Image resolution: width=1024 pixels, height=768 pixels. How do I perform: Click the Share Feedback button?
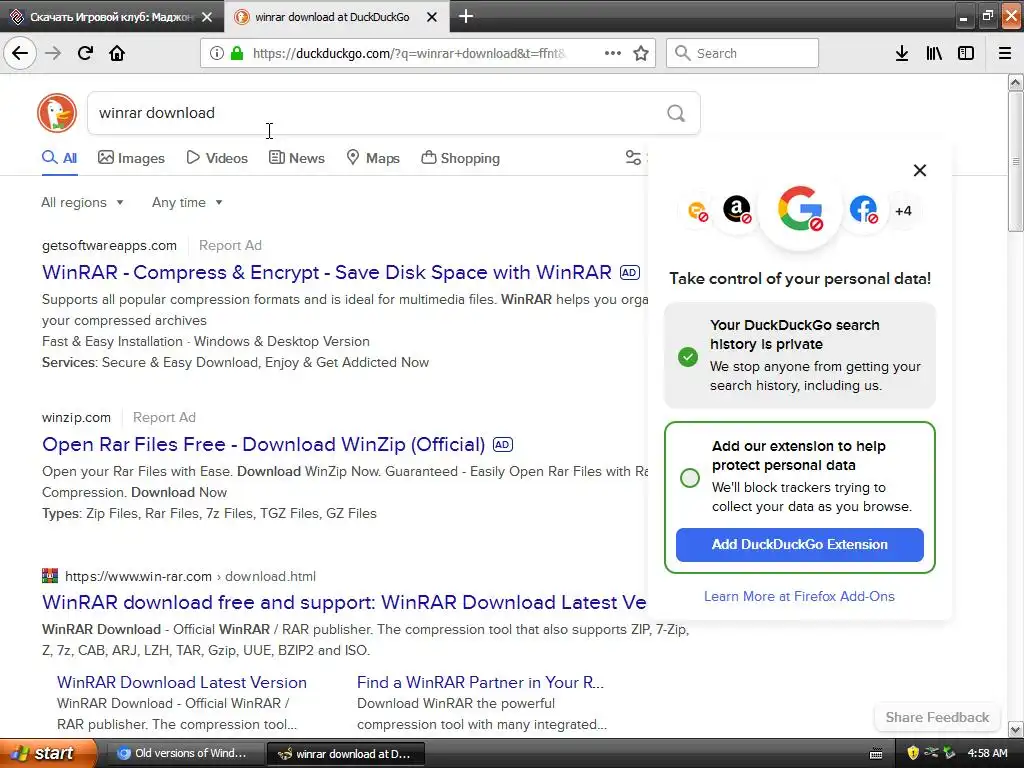tap(937, 717)
